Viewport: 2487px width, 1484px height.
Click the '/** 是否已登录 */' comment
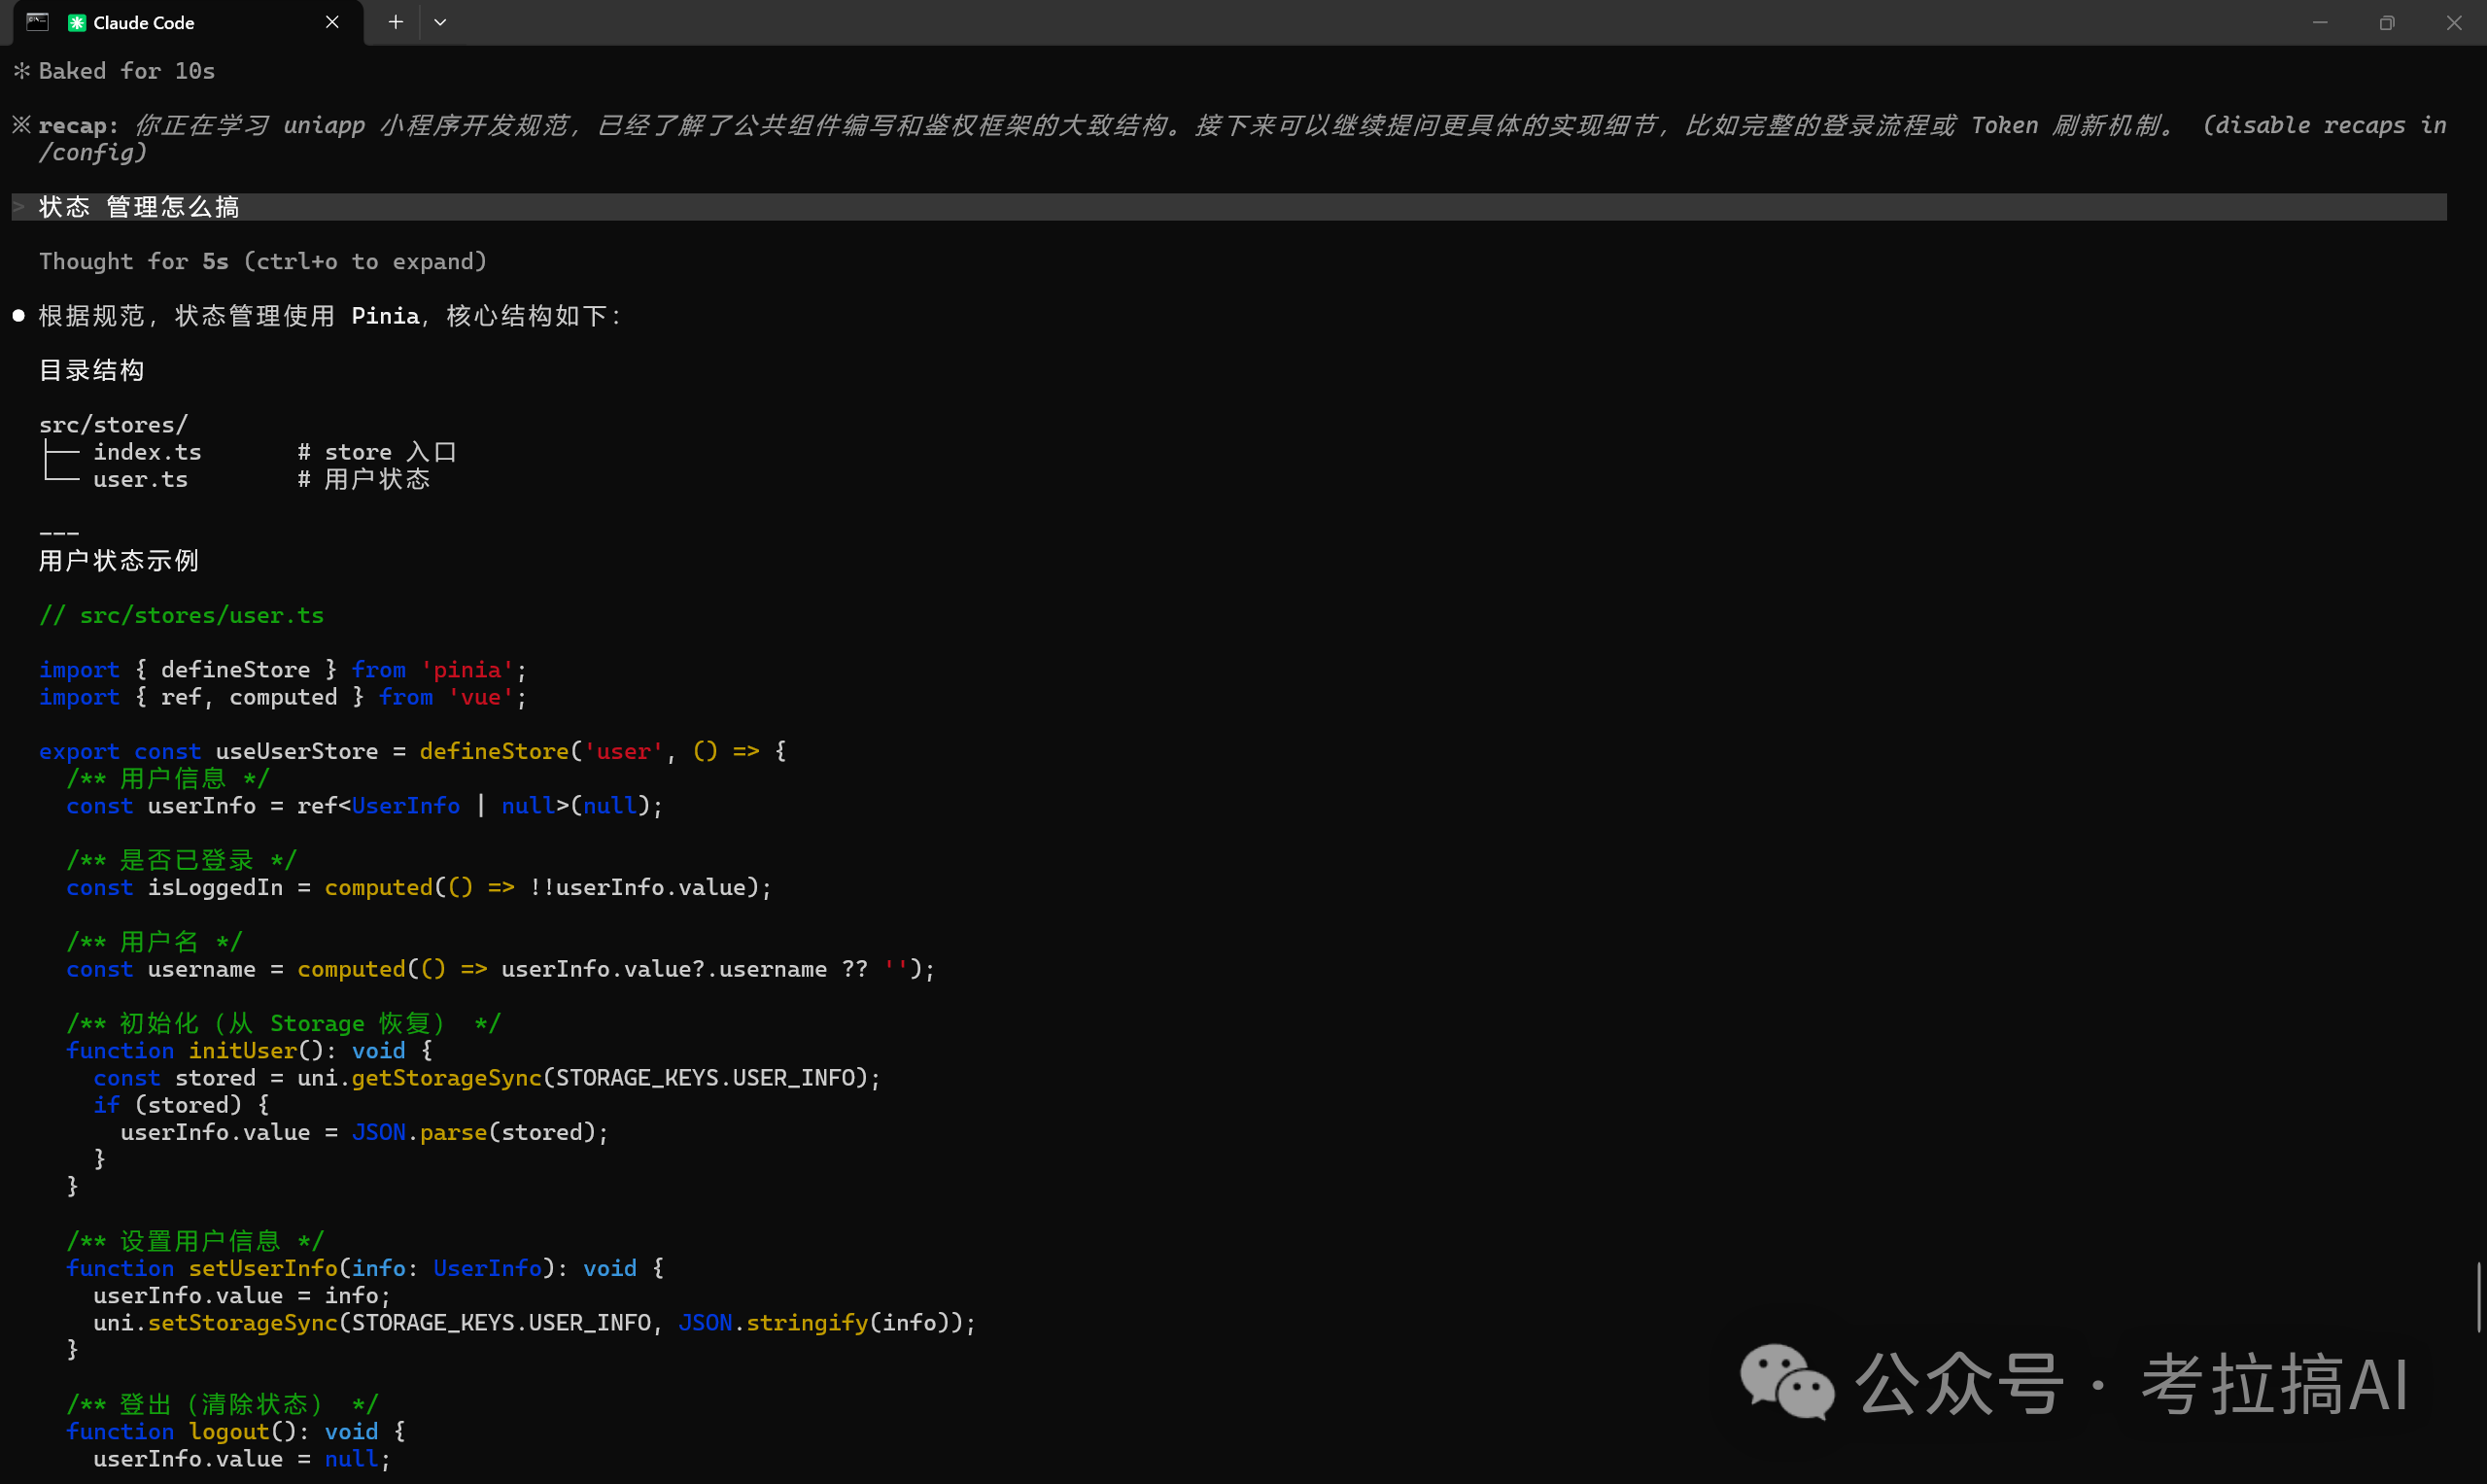pyautogui.click(x=181, y=860)
